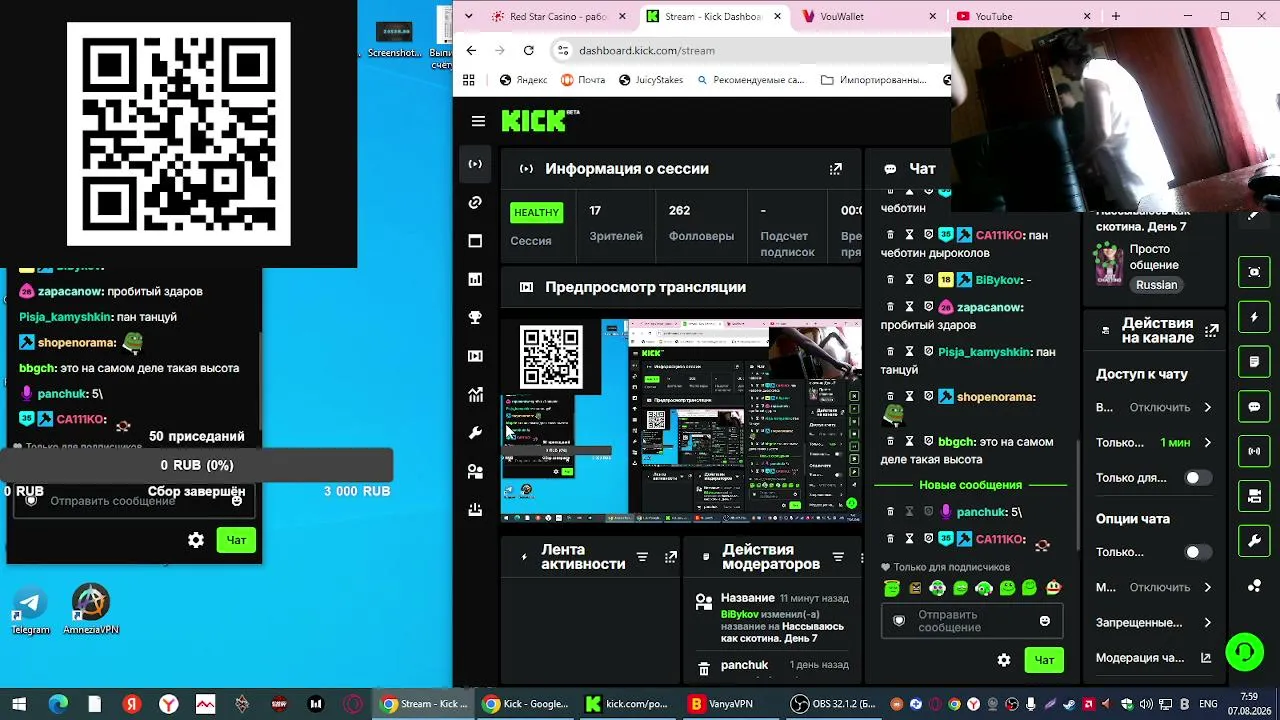Open the Kick sidebar hamburger menu
This screenshot has width=1280, height=720.
478,121
